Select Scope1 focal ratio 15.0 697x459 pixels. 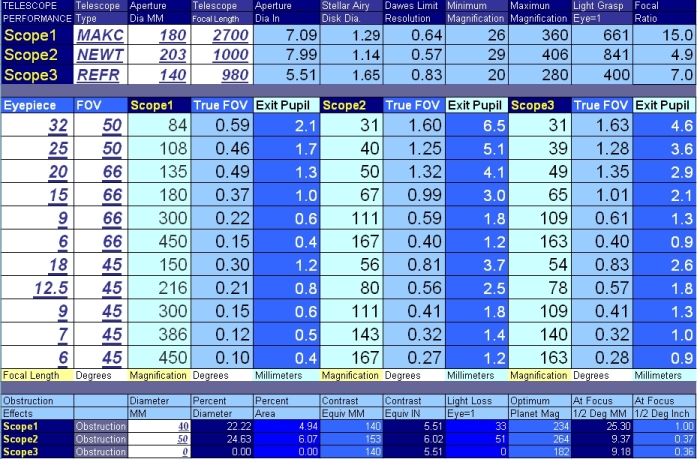665,35
